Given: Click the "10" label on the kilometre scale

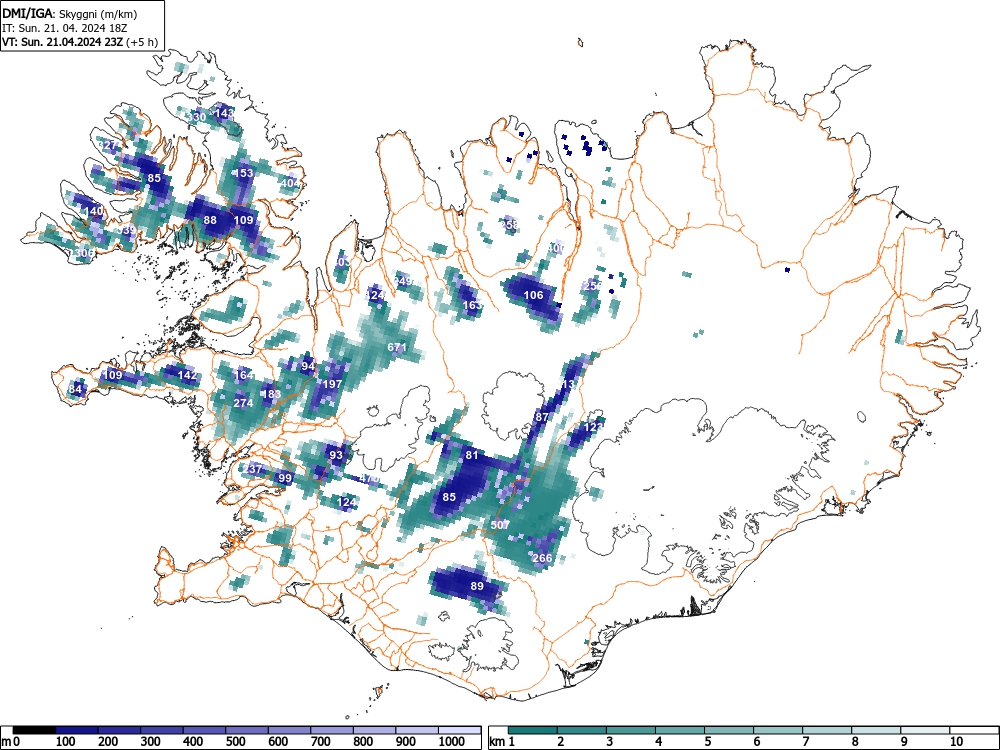Looking at the screenshot, I should 955,742.
